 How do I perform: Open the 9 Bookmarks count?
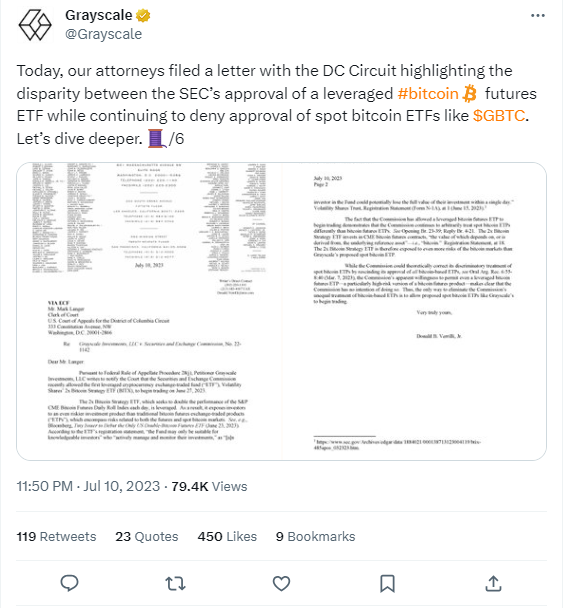(x=315, y=536)
